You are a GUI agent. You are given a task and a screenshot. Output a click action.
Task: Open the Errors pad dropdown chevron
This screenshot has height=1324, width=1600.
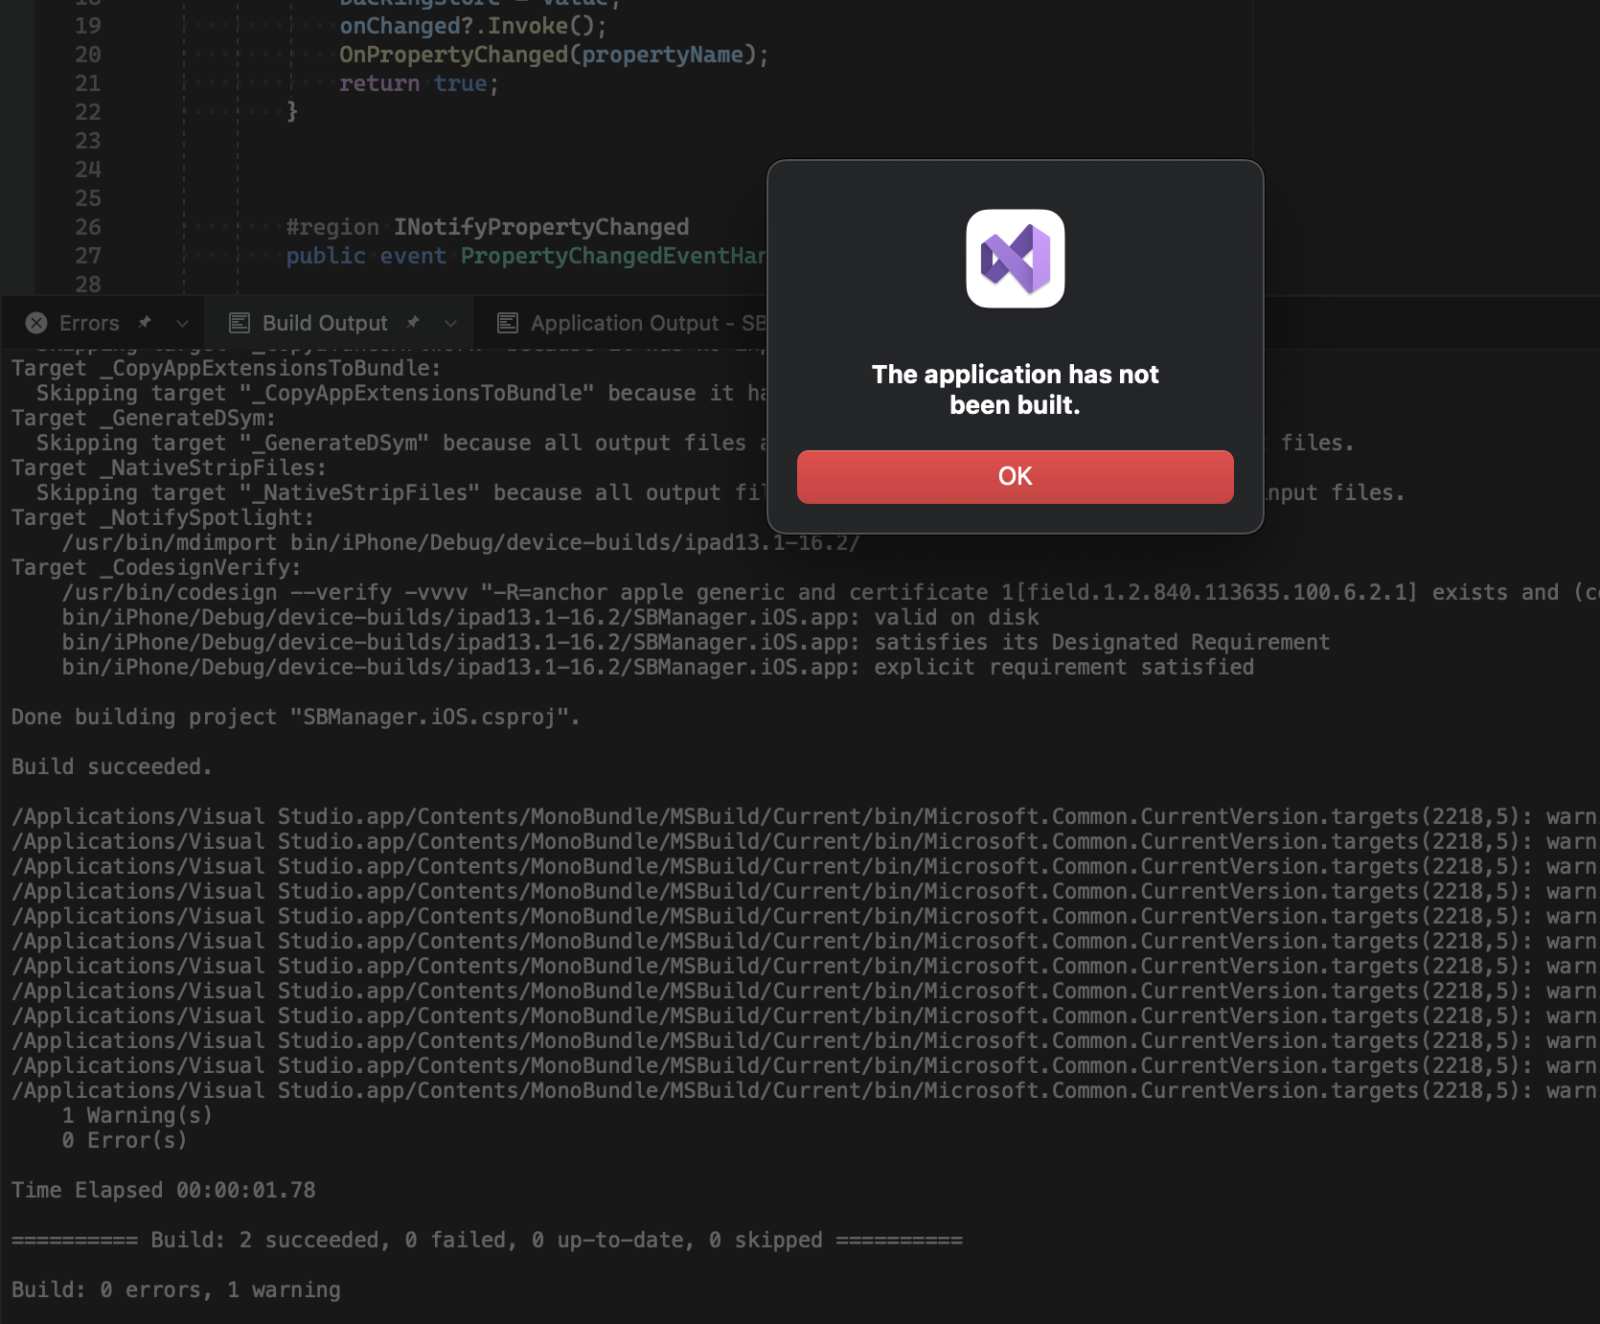182,323
